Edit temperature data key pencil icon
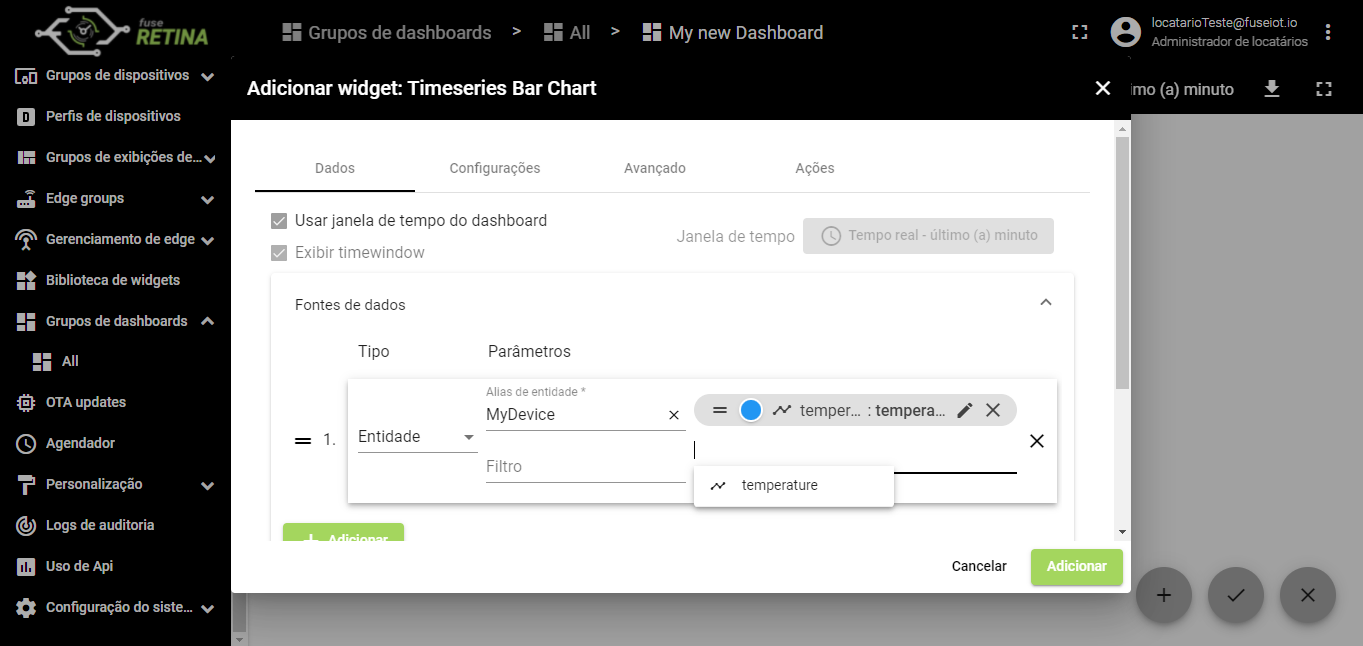 pyautogui.click(x=965, y=410)
